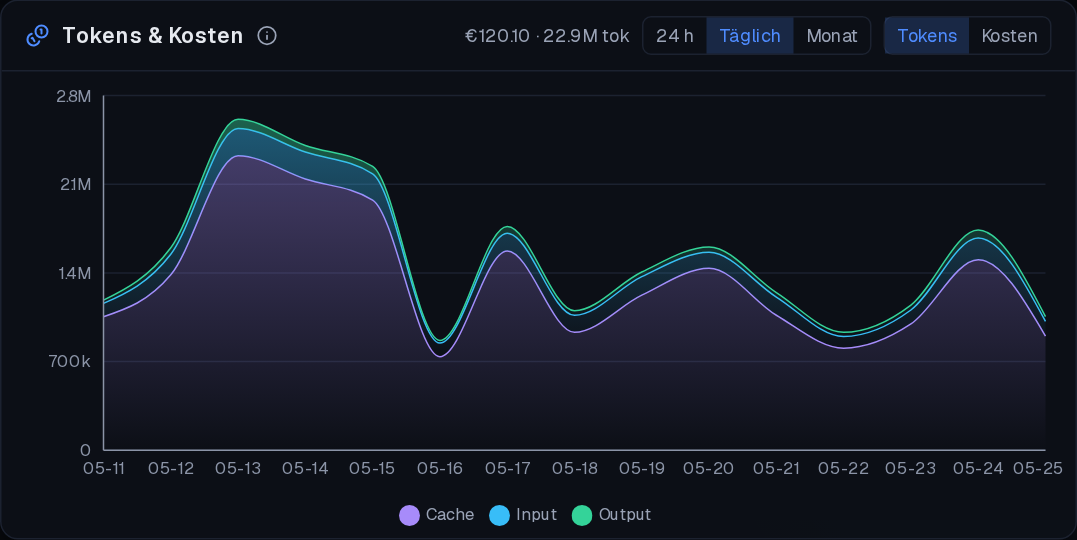Click the 1.4M y-axis label
The height and width of the screenshot is (540, 1077).
click(x=74, y=273)
